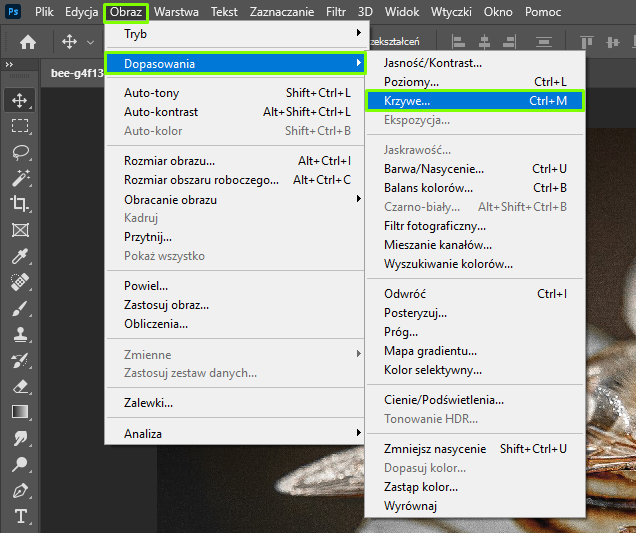This screenshot has width=636, height=533.
Task: Expand the toolbar with double-arrow toggle
Action: 9,64
